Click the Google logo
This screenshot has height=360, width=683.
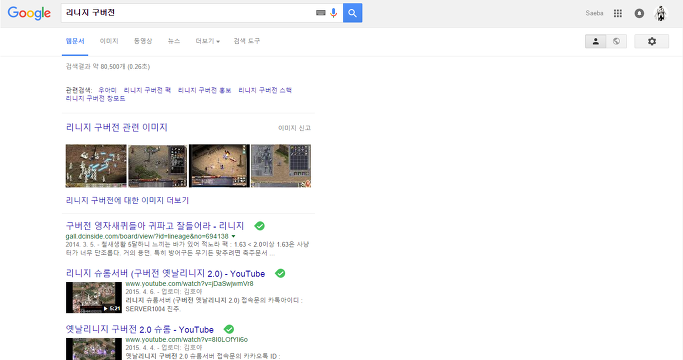point(29,13)
